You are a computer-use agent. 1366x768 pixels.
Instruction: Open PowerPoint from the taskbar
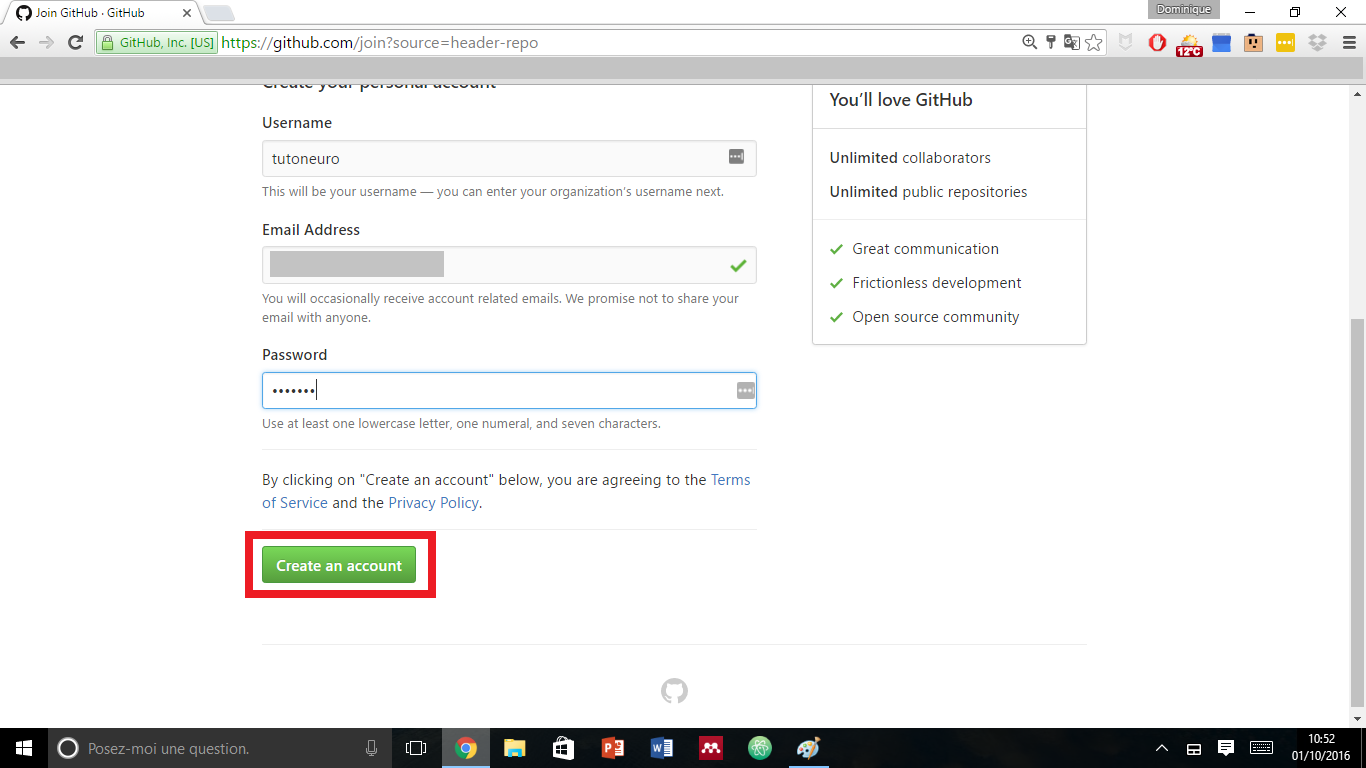[613, 748]
